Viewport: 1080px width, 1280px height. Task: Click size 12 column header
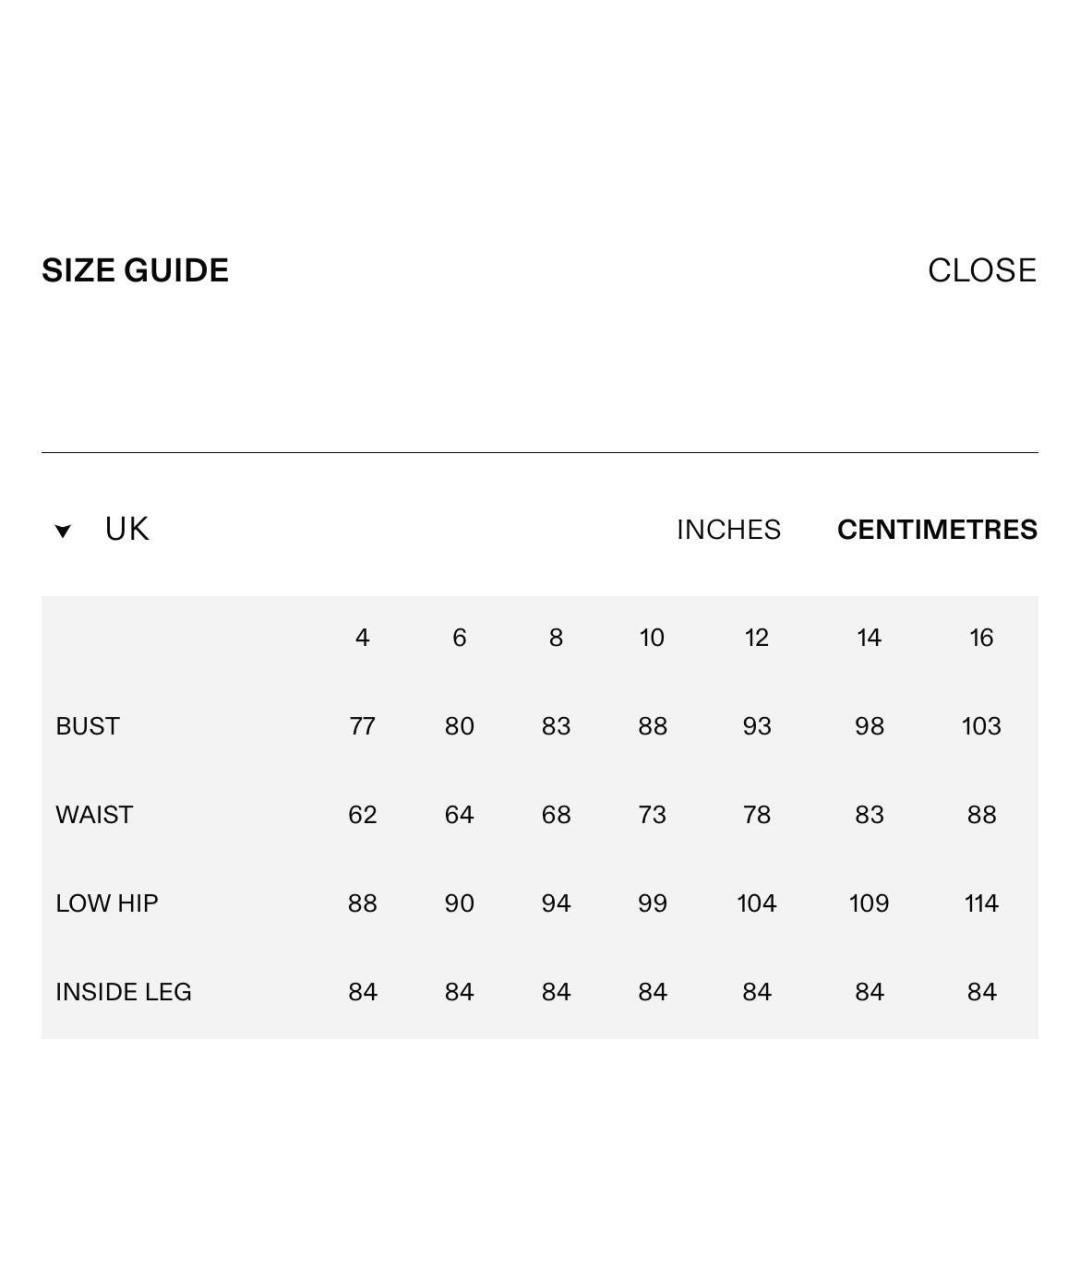click(756, 637)
